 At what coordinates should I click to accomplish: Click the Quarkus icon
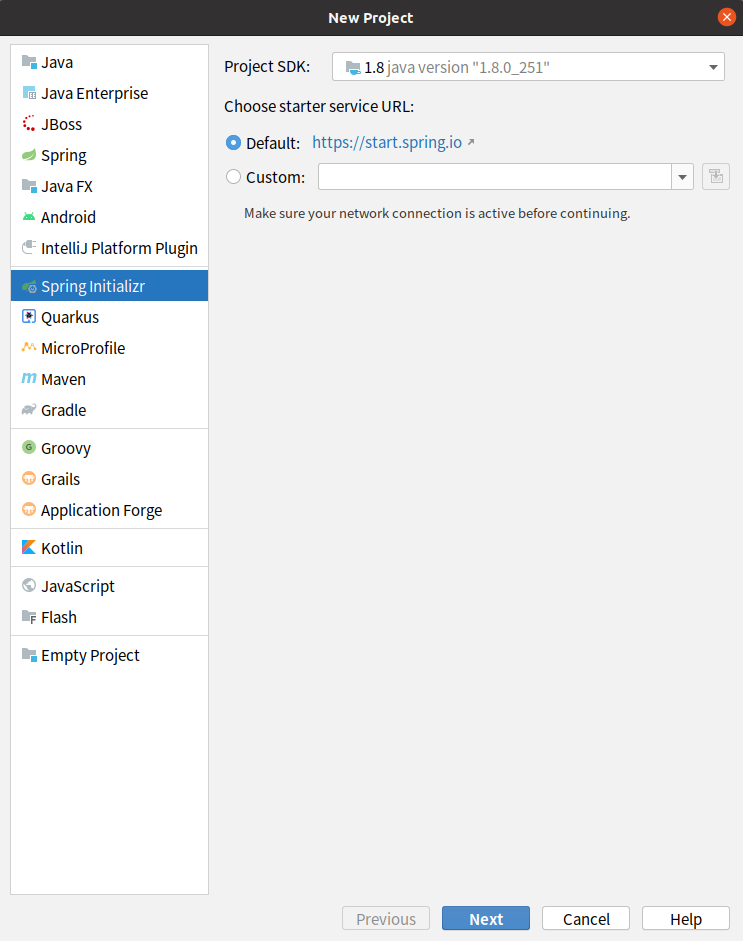click(29, 317)
